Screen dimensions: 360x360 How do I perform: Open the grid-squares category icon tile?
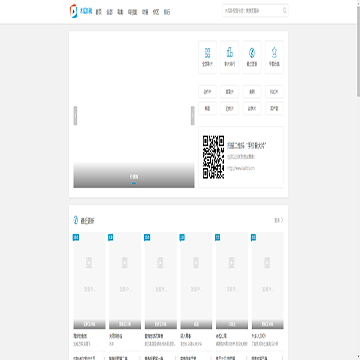[x=207, y=57]
